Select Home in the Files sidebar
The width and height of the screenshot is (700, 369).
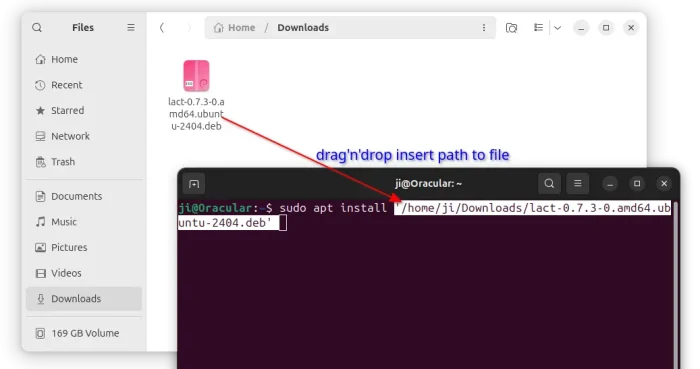(x=84, y=59)
